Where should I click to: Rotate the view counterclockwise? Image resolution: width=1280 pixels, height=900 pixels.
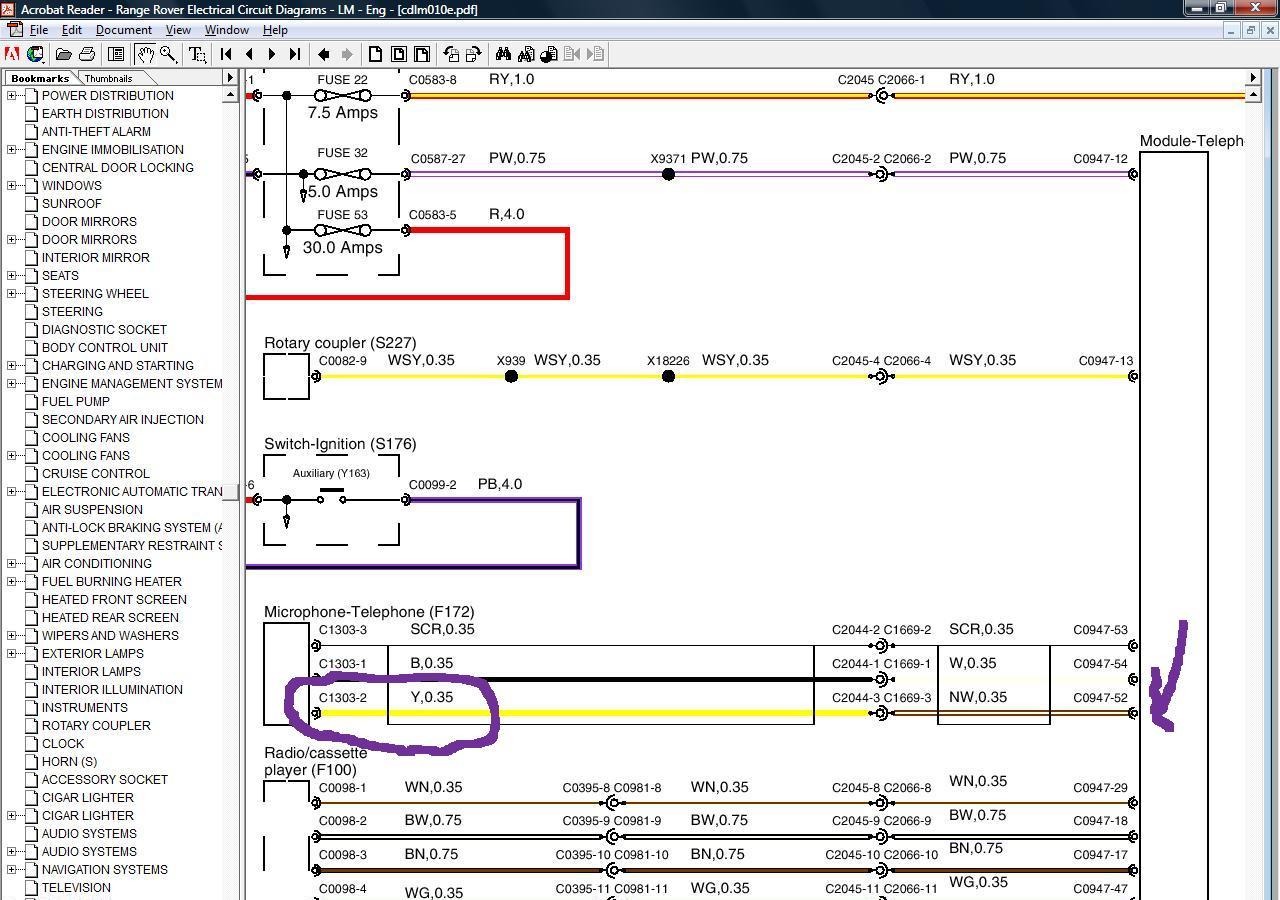pyautogui.click(x=451, y=54)
